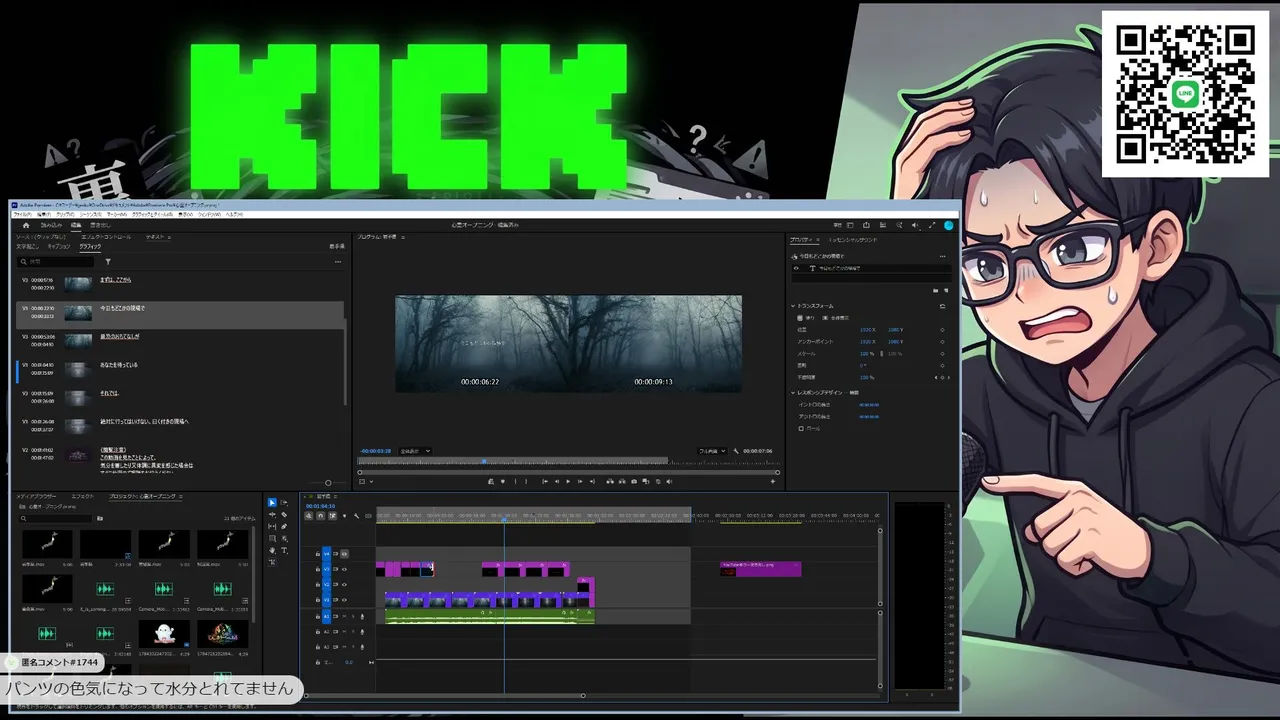The height and width of the screenshot is (720, 1280).
Task: Click the Reset Transform icon in Properties
Action: coord(943,306)
